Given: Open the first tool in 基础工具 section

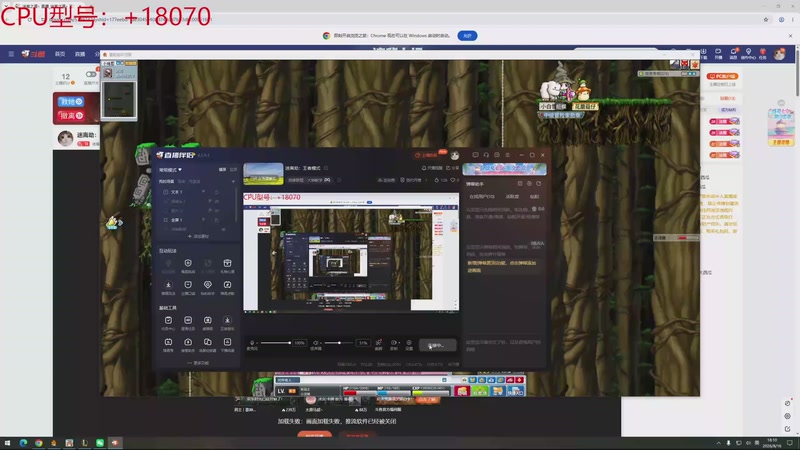Looking at the screenshot, I should [x=168, y=320].
